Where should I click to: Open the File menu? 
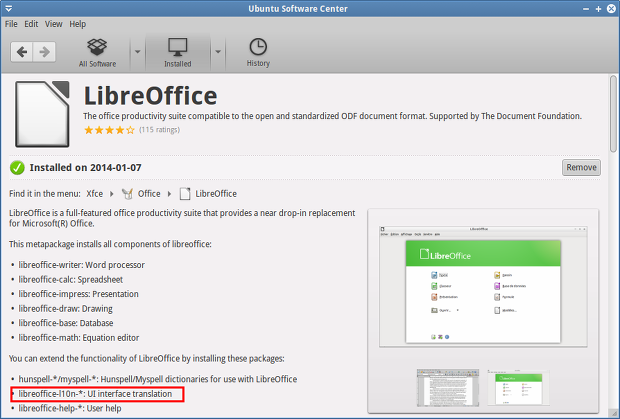11,24
